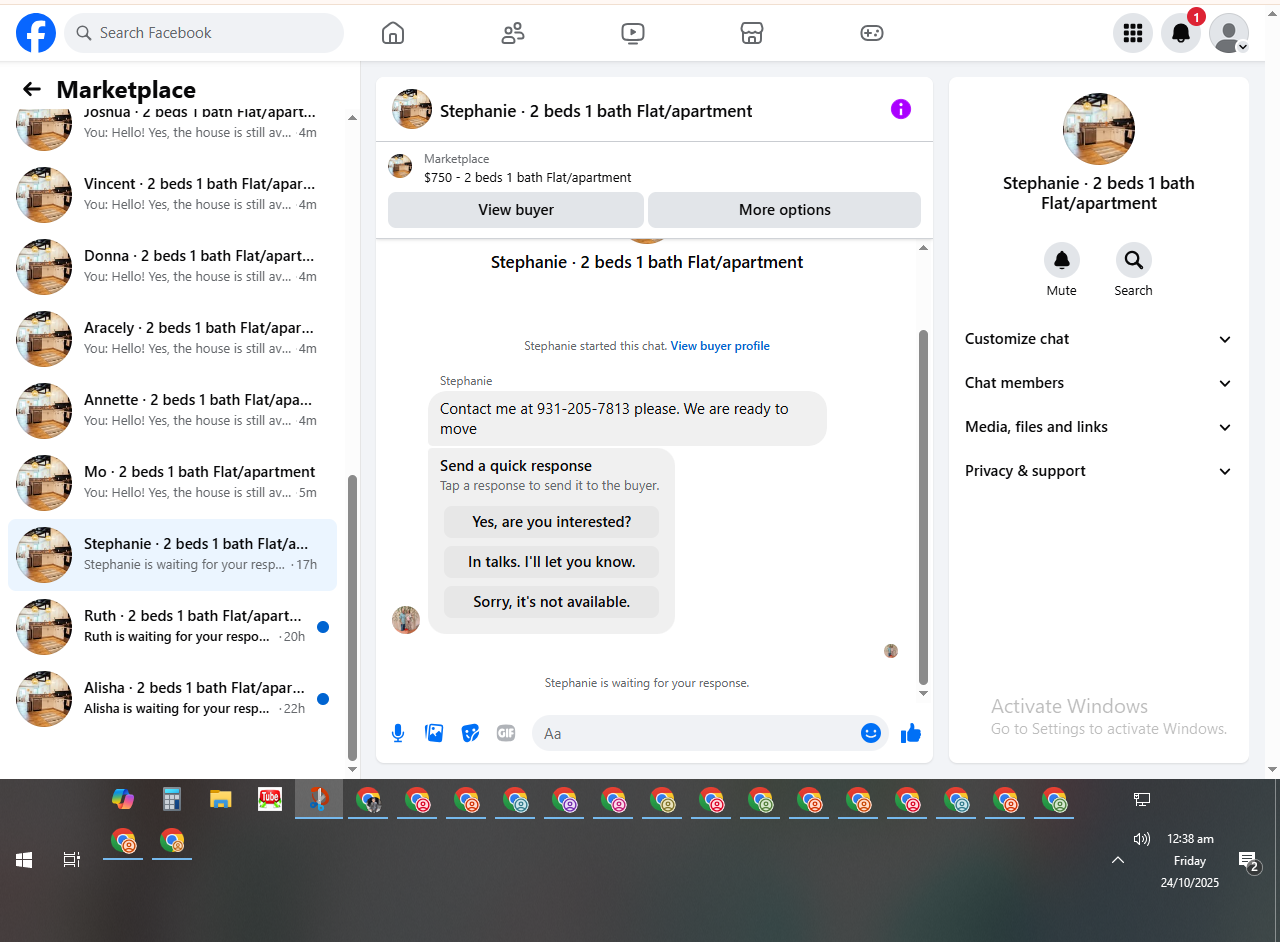Viewport: 1280px width, 942px height.
Task: Open Alisha's unread conversation
Action: click(172, 699)
